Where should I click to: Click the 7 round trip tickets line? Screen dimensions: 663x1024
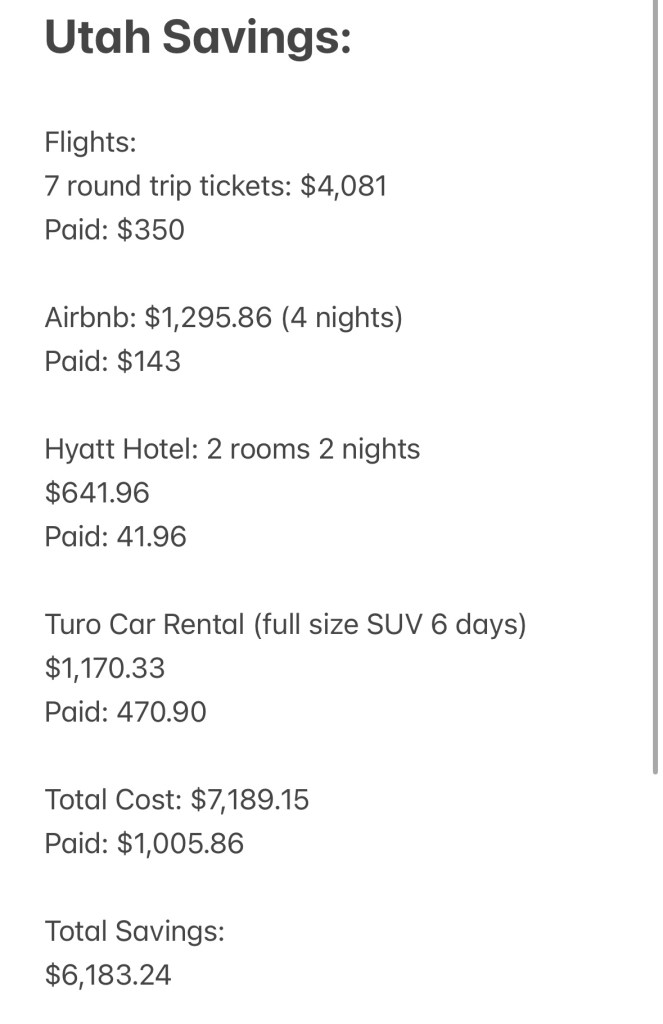point(170,186)
